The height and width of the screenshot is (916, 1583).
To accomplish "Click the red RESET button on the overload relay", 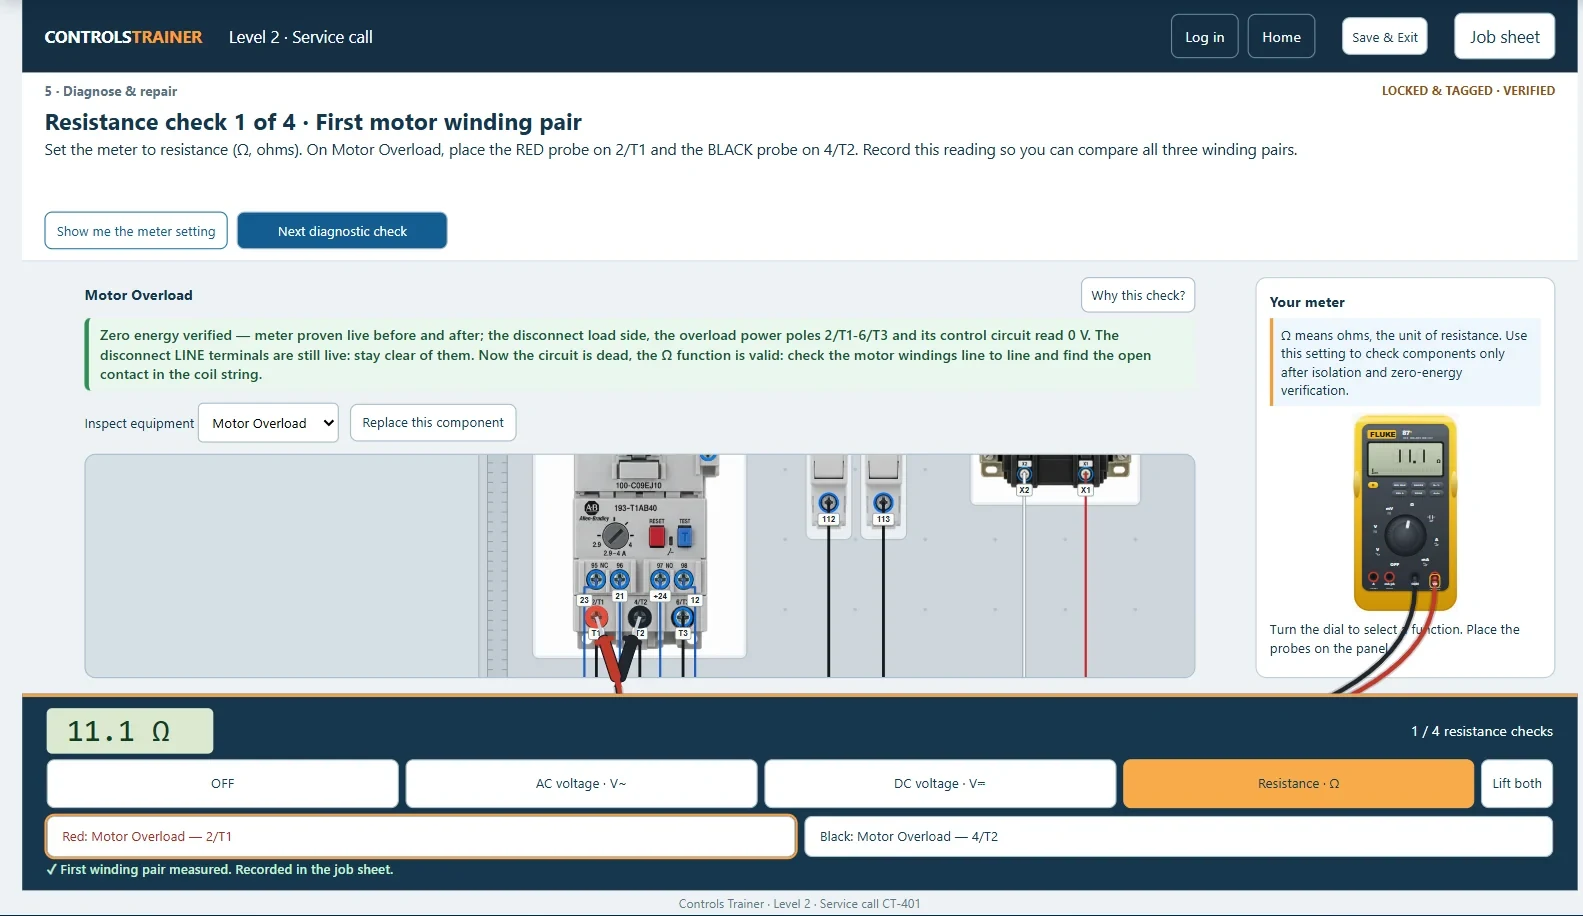I will click(657, 537).
